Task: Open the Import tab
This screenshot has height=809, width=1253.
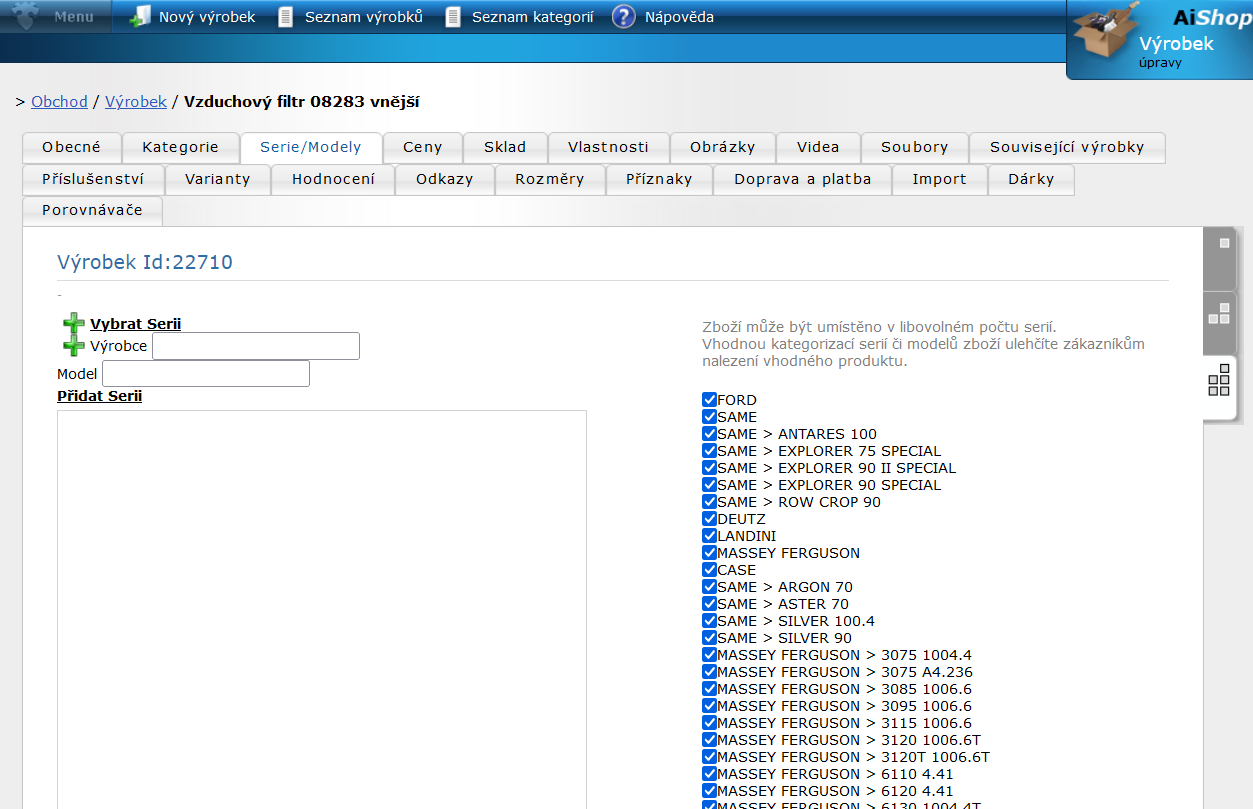Action: click(940, 179)
